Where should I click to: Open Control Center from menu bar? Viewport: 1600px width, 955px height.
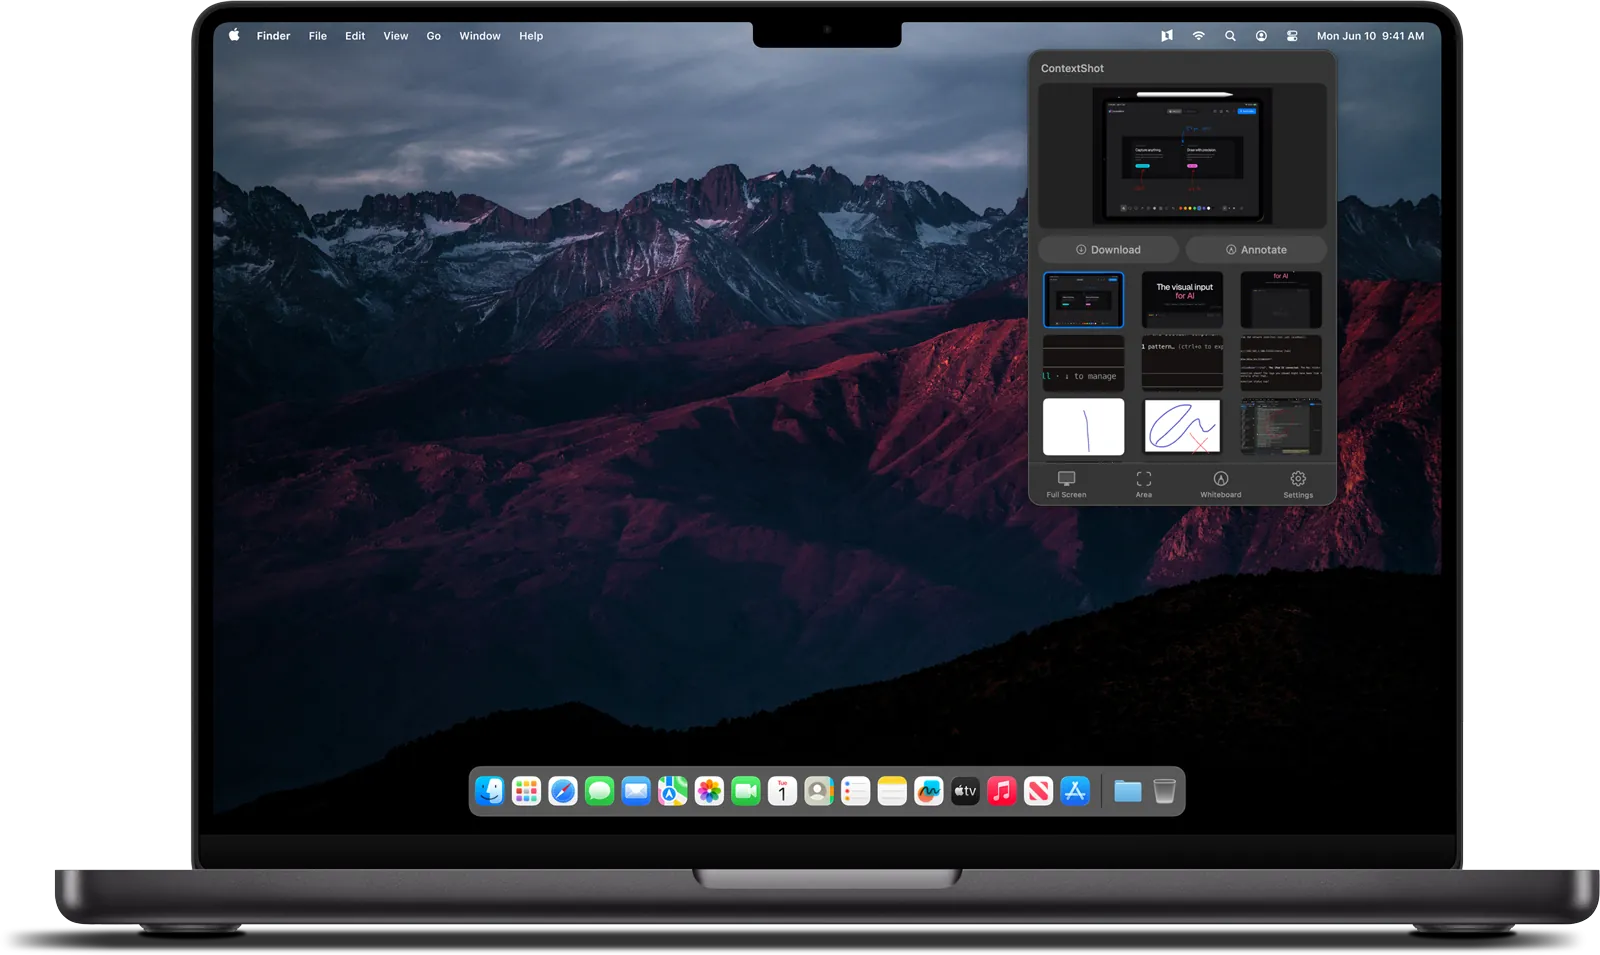click(1292, 36)
